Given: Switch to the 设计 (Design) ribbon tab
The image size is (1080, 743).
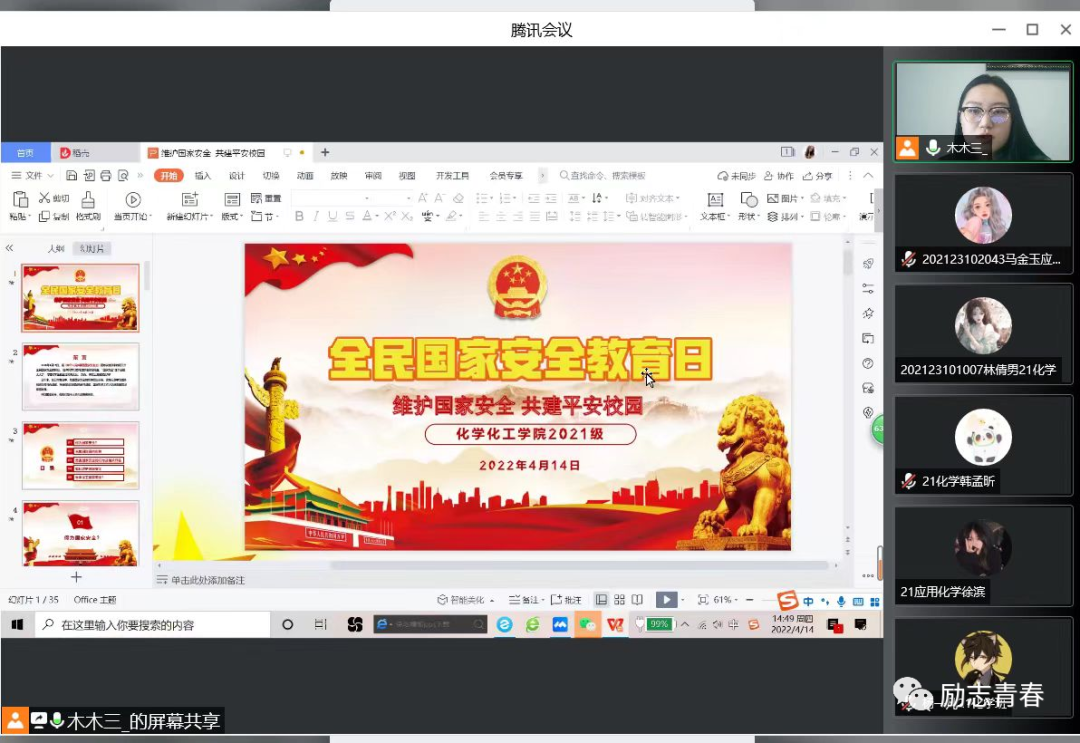Looking at the screenshot, I should coord(237,176).
